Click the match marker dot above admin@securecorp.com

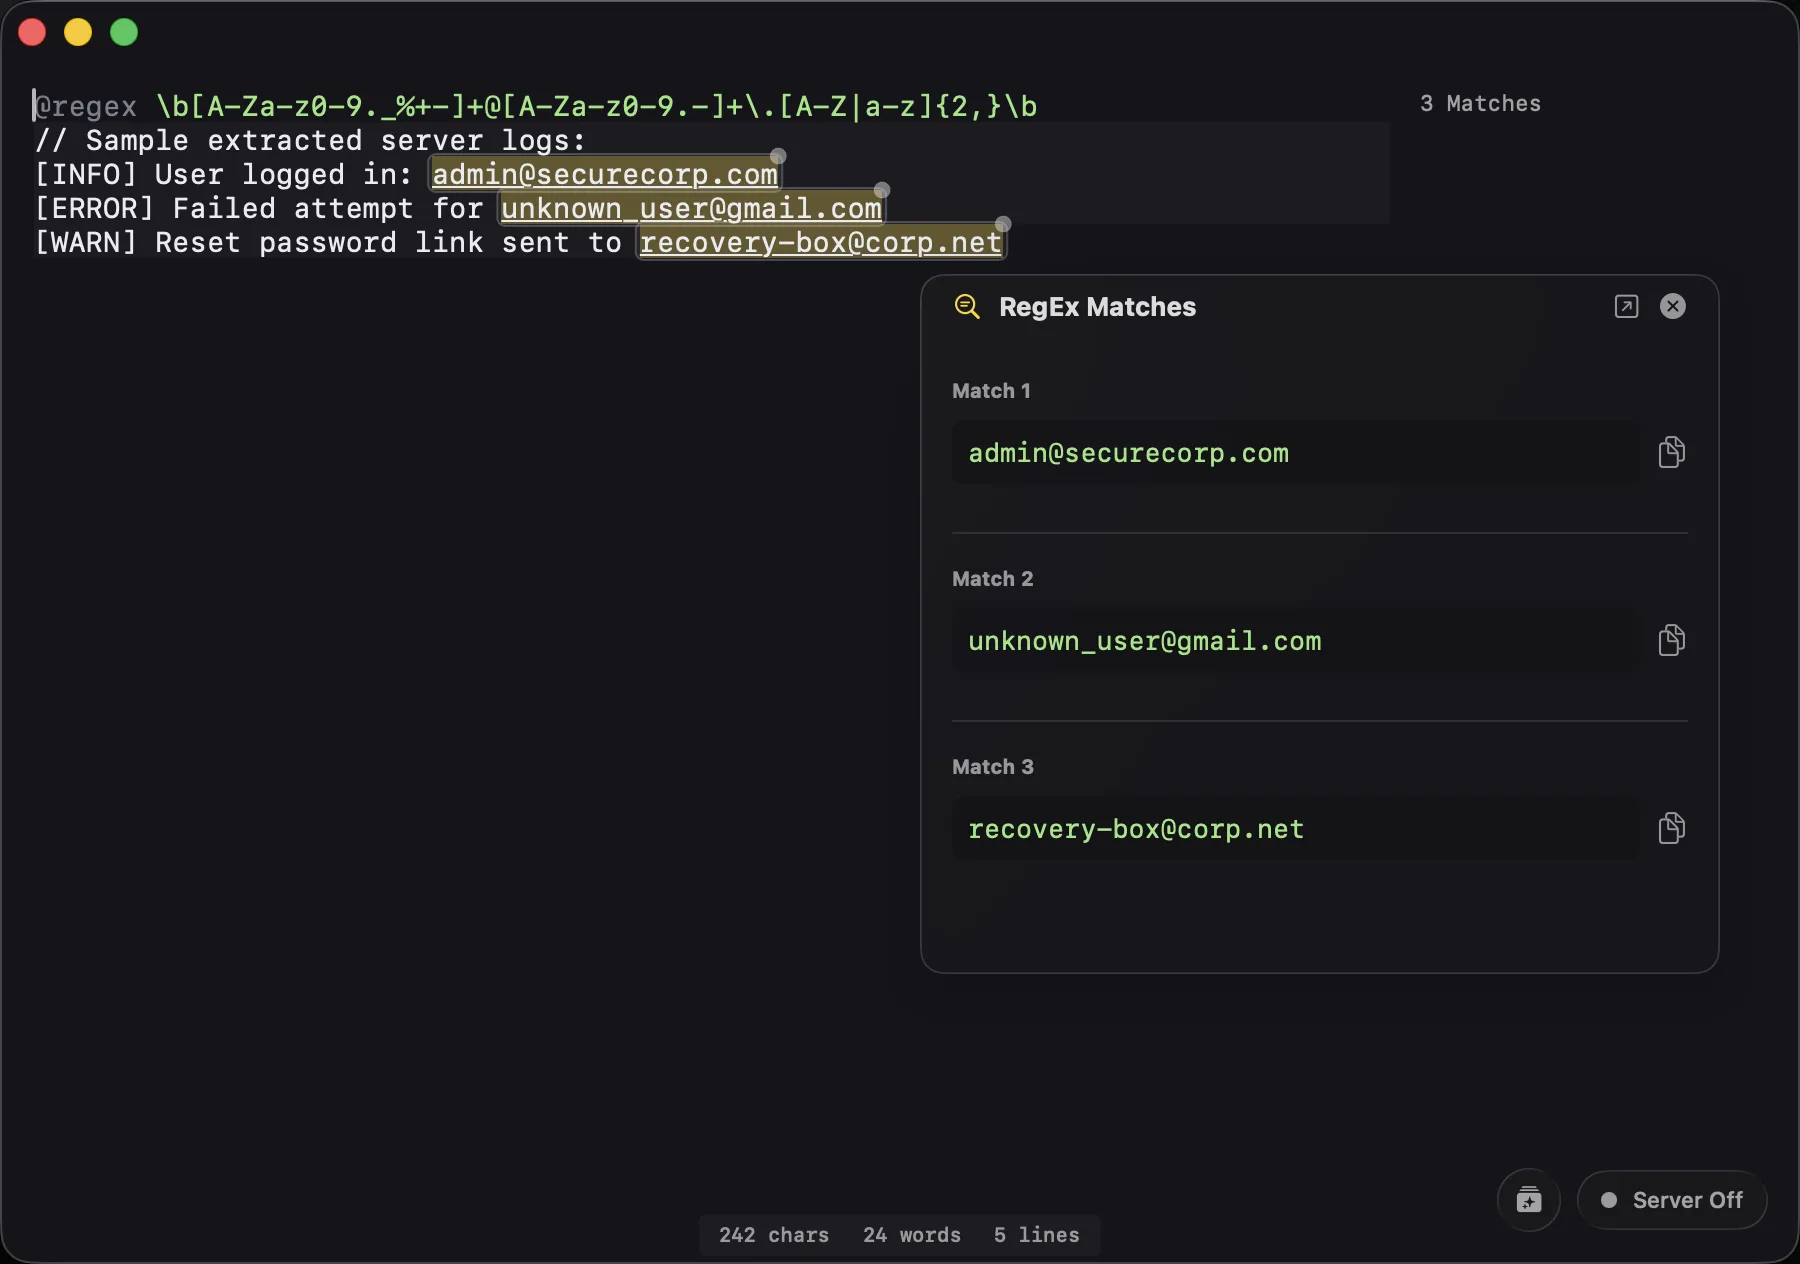pos(778,156)
